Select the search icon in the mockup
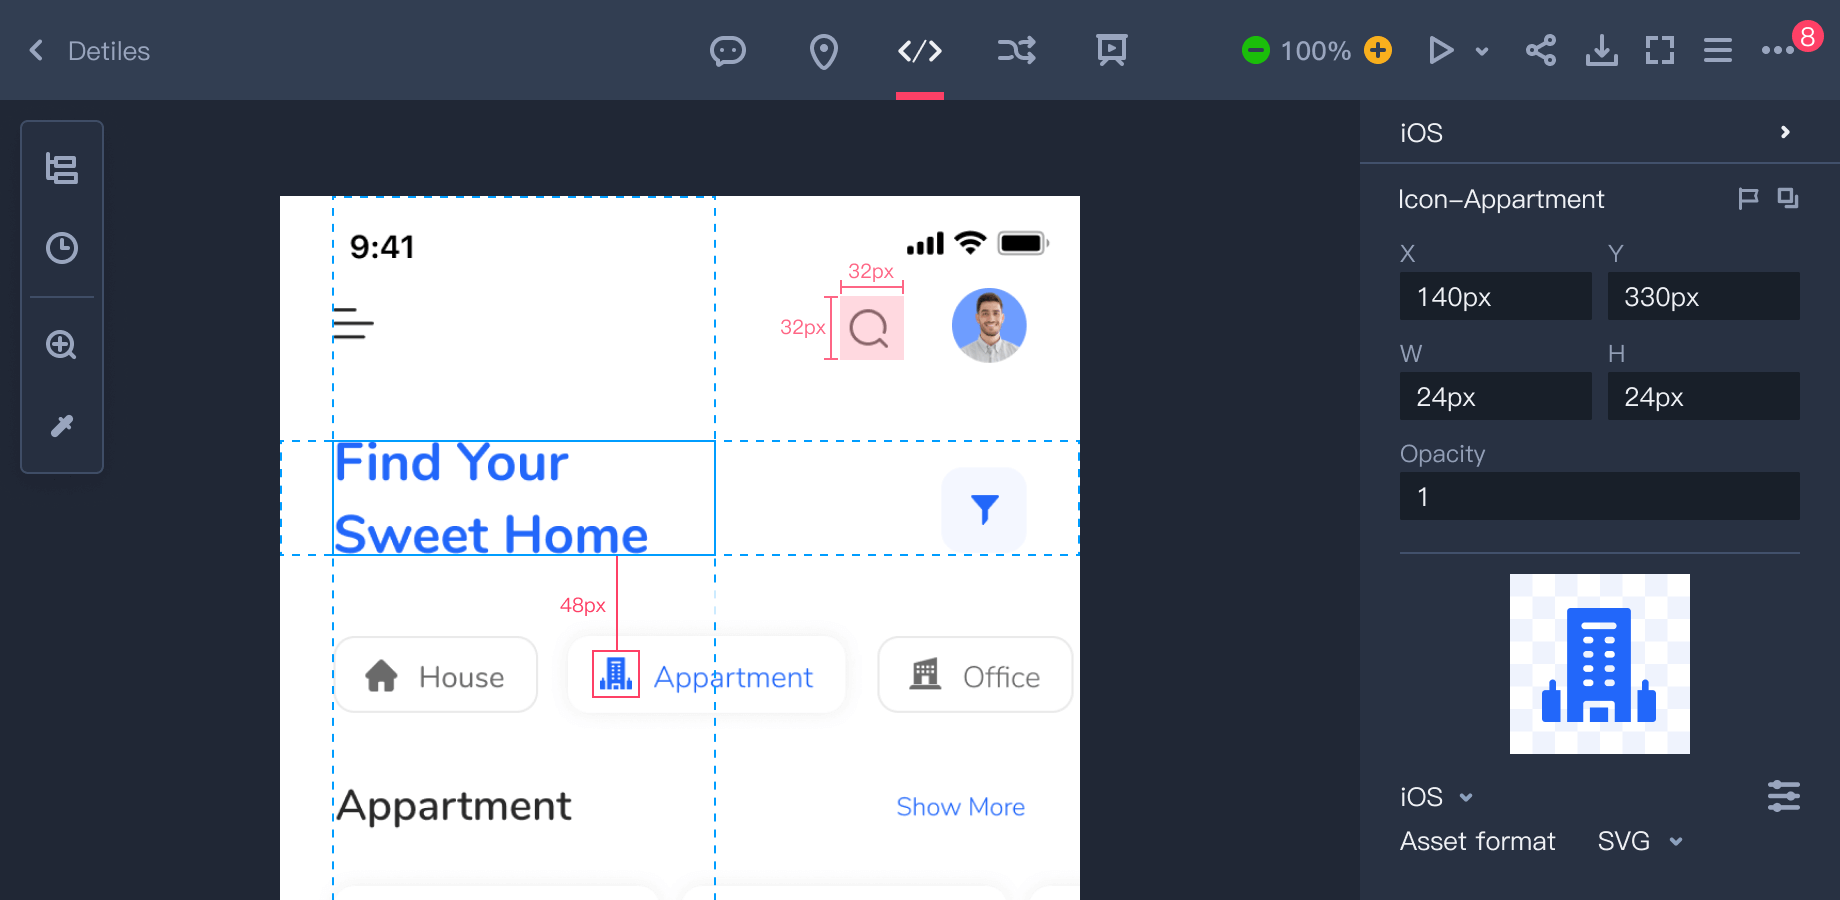 pos(870,327)
